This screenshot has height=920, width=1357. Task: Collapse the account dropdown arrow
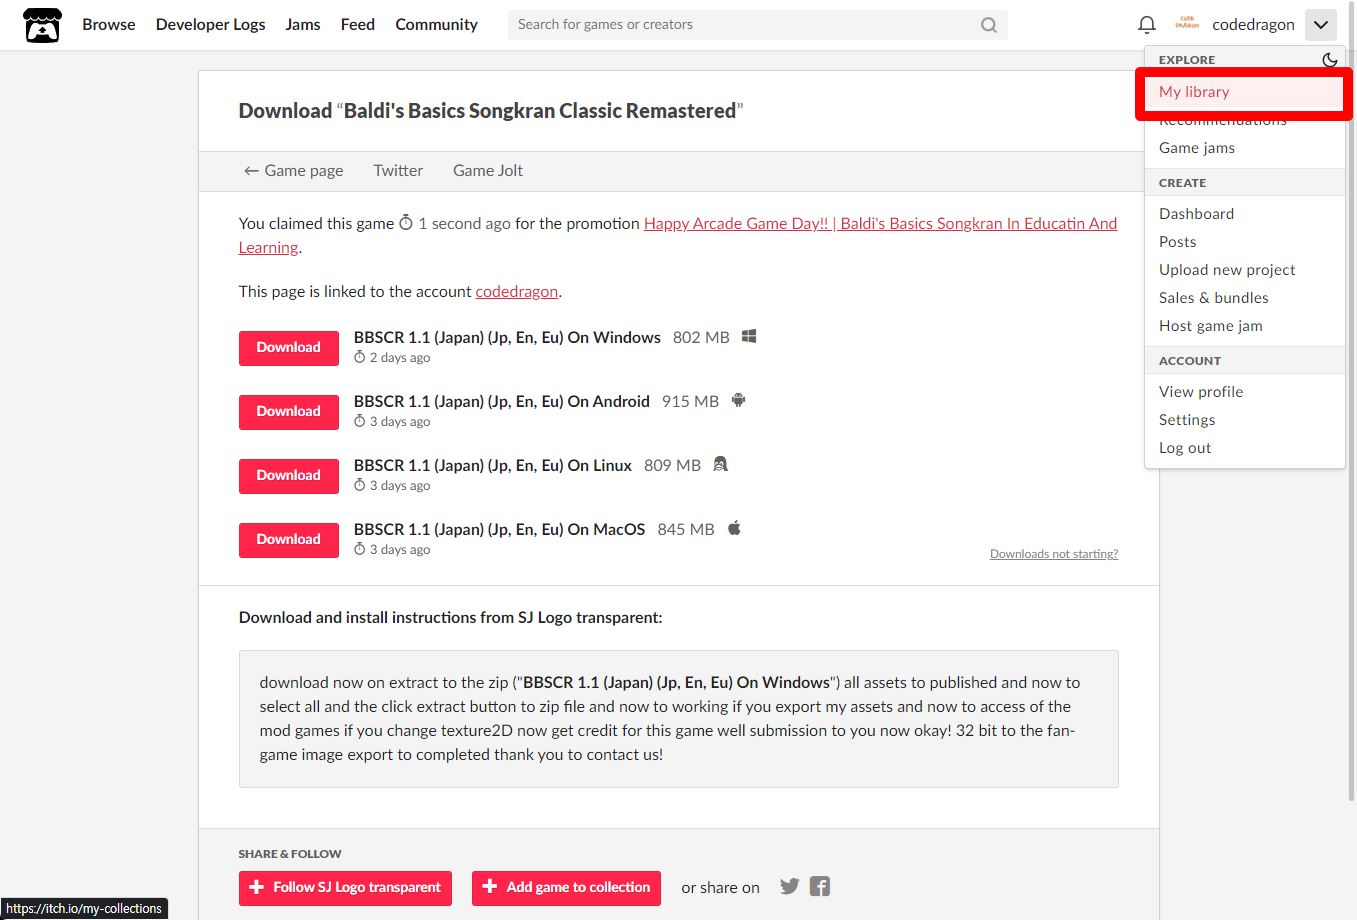point(1321,25)
